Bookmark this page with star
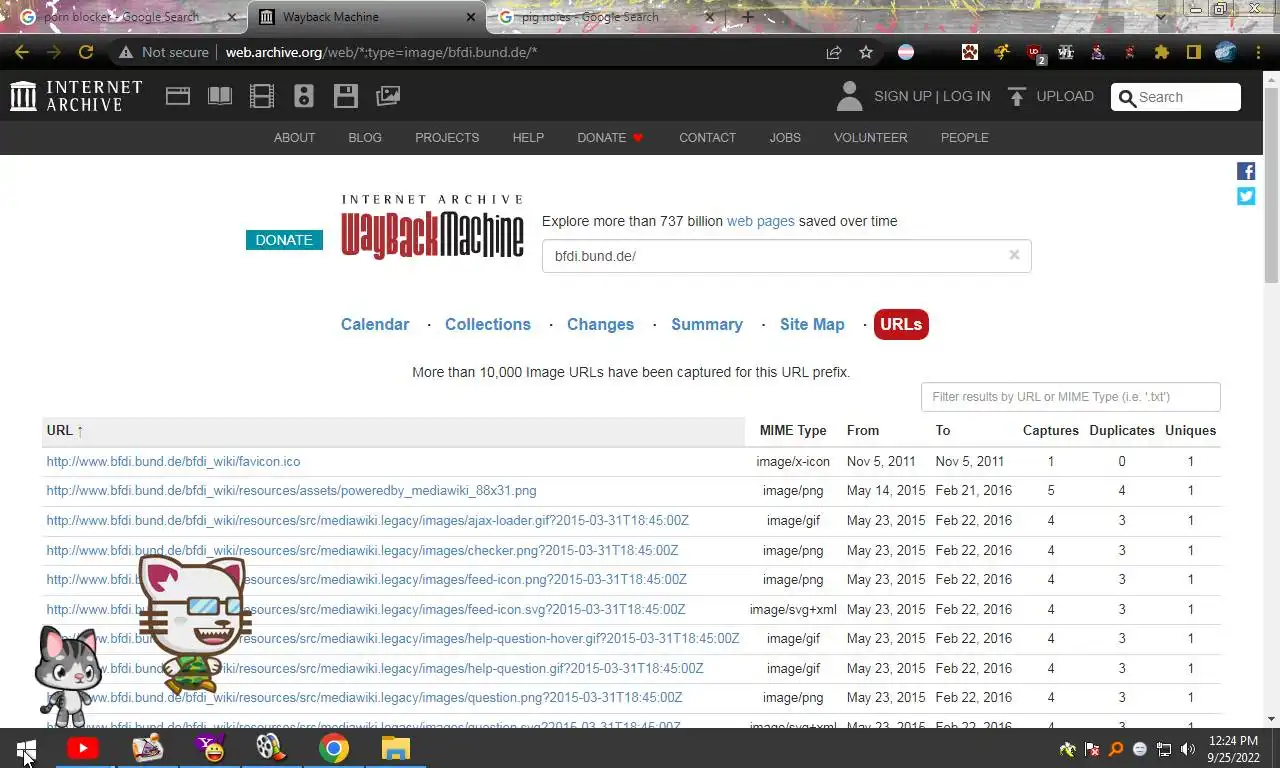This screenshot has height=768, width=1280. coord(866,52)
